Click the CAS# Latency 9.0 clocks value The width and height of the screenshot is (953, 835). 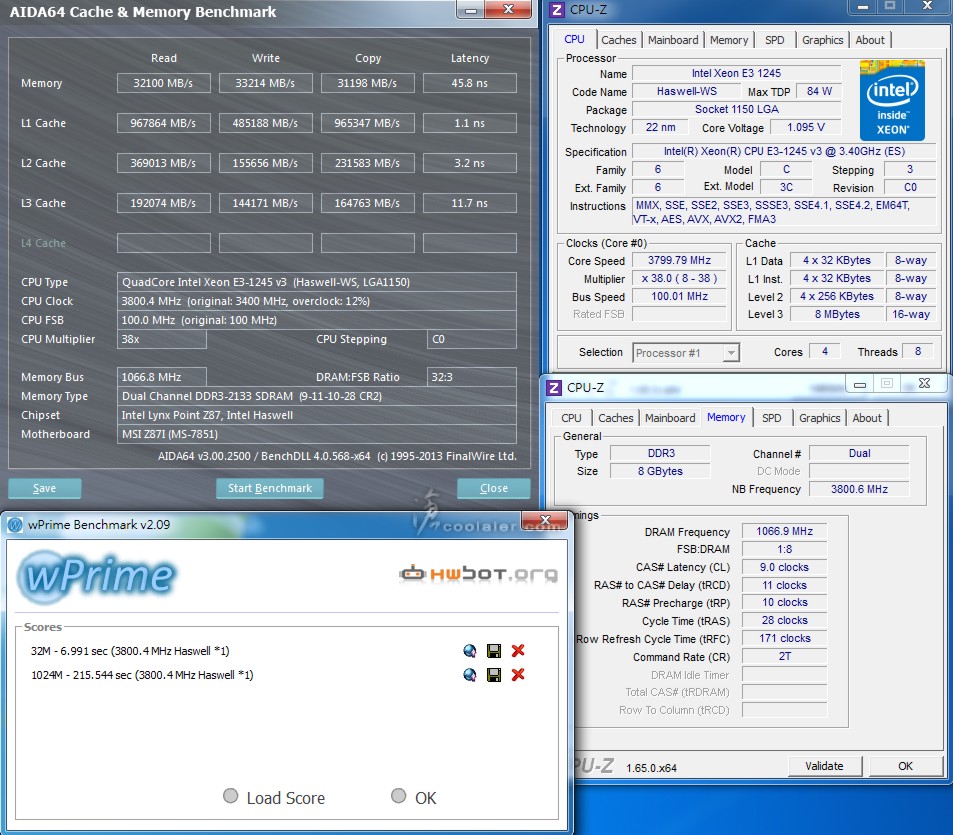click(785, 567)
